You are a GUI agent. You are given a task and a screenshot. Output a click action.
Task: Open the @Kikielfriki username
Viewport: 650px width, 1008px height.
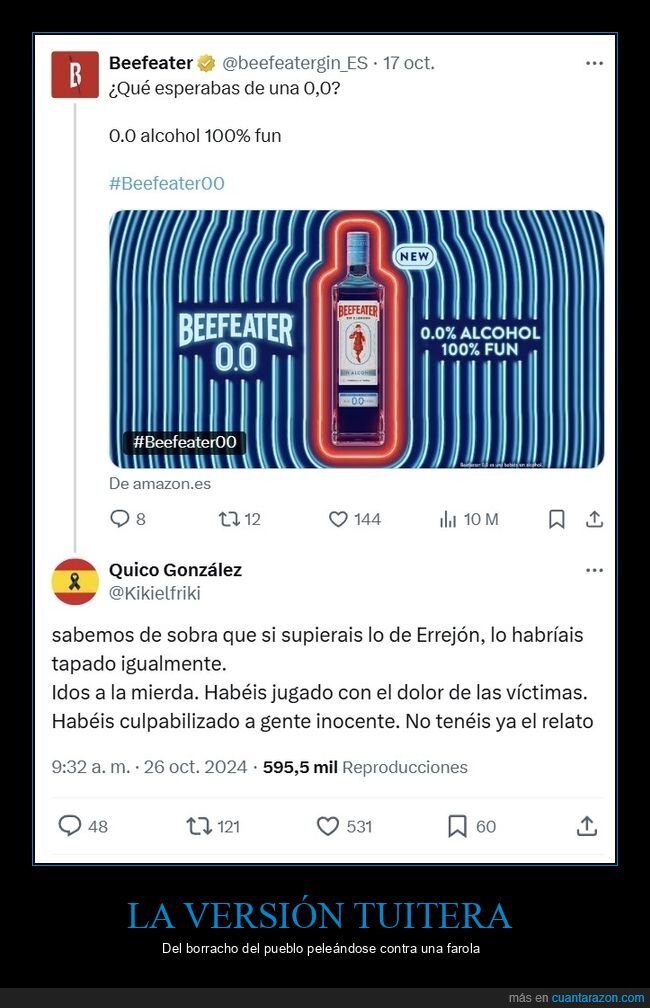tap(155, 593)
